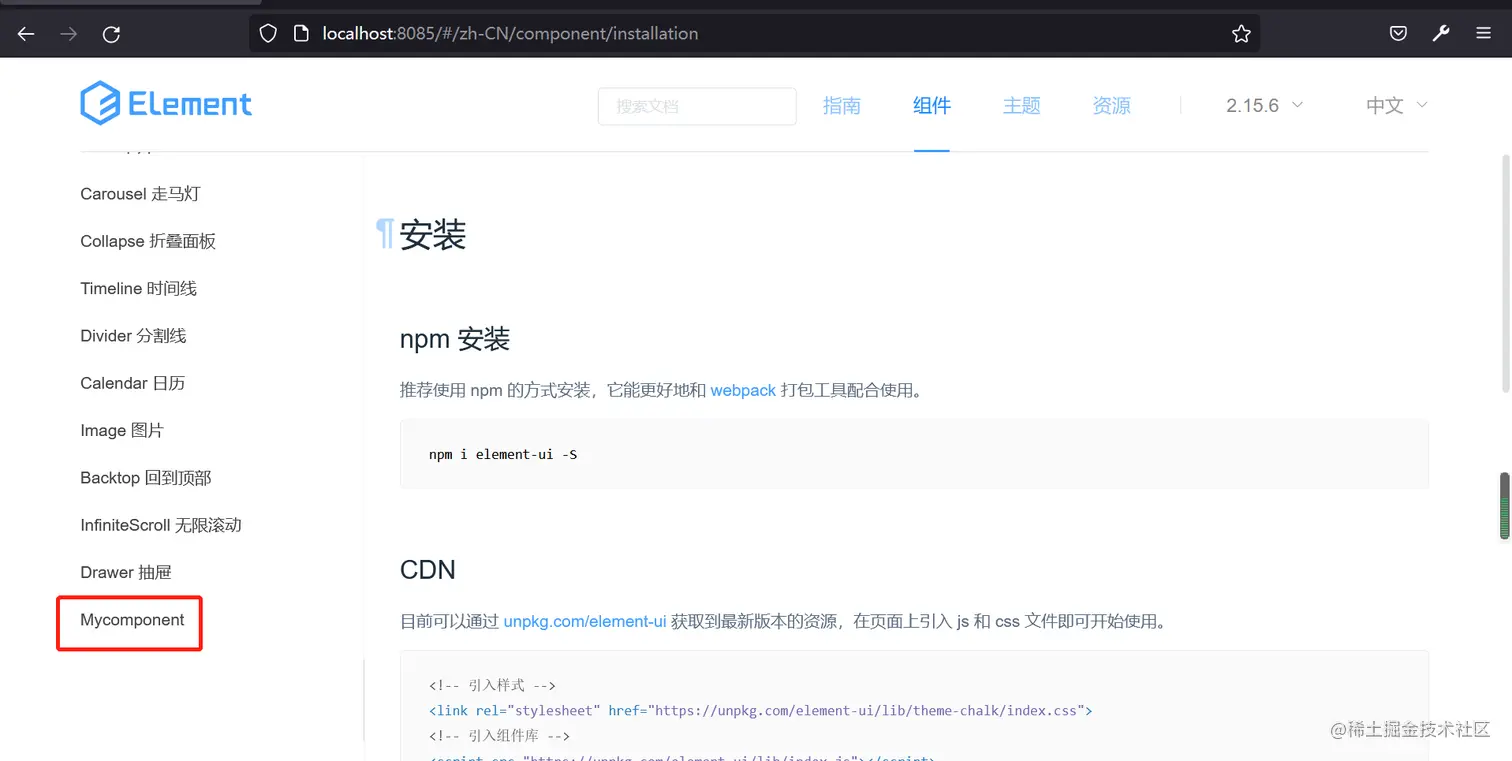Go to Image 图片 sidebar item
The image size is (1512, 761).
point(122,430)
